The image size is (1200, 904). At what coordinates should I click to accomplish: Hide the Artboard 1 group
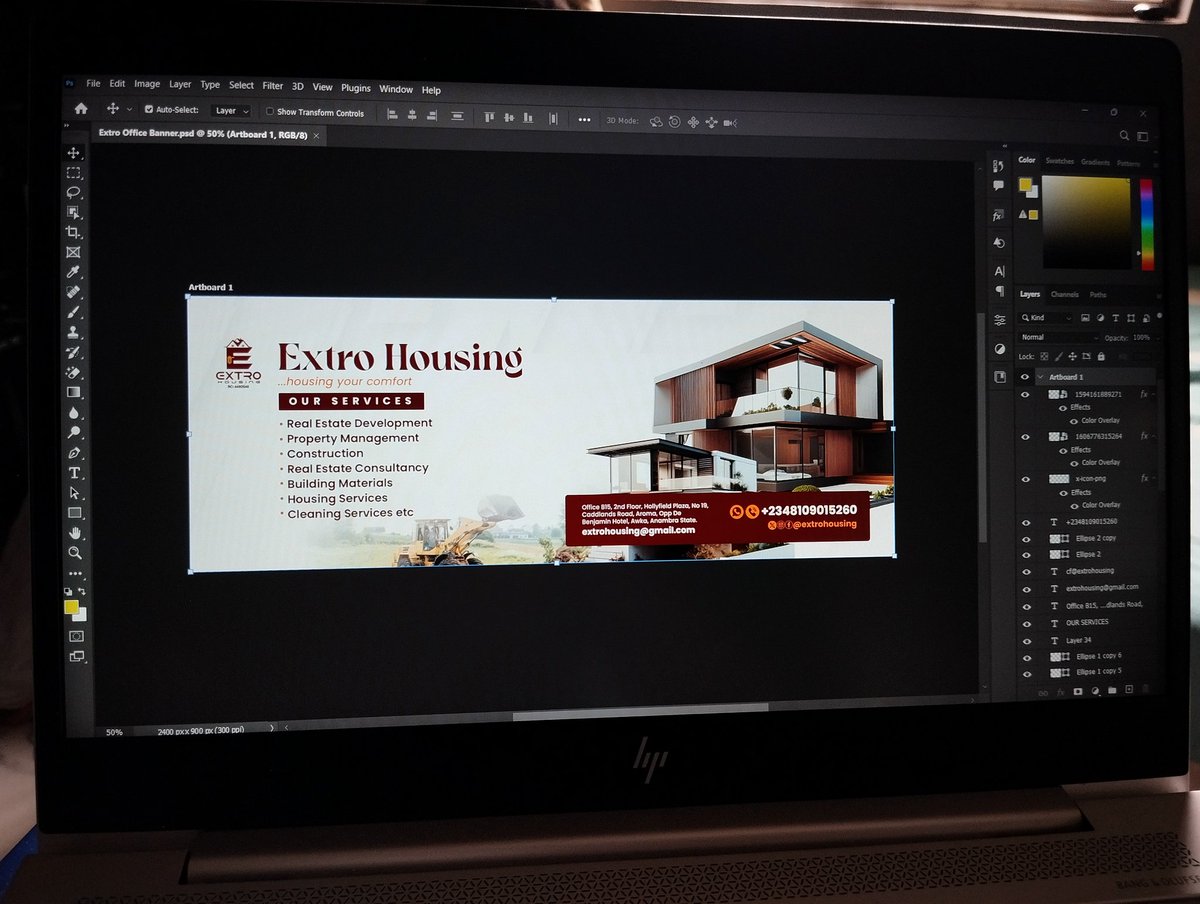(x=1025, y=377)
